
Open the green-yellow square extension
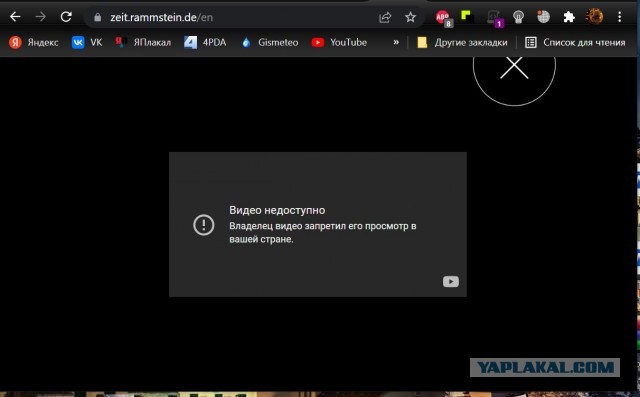[467, 17]
